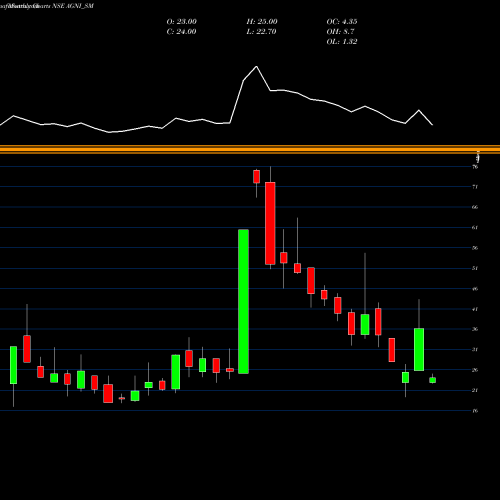Click the orange horizontal separator band

(x=250, y=149)
